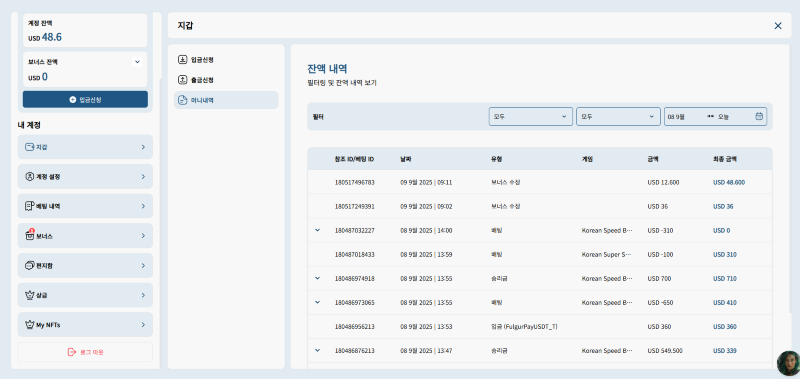800x379 pixels.
Task: Open the second 모두 filter dropdown
Action: pos(618,116)
